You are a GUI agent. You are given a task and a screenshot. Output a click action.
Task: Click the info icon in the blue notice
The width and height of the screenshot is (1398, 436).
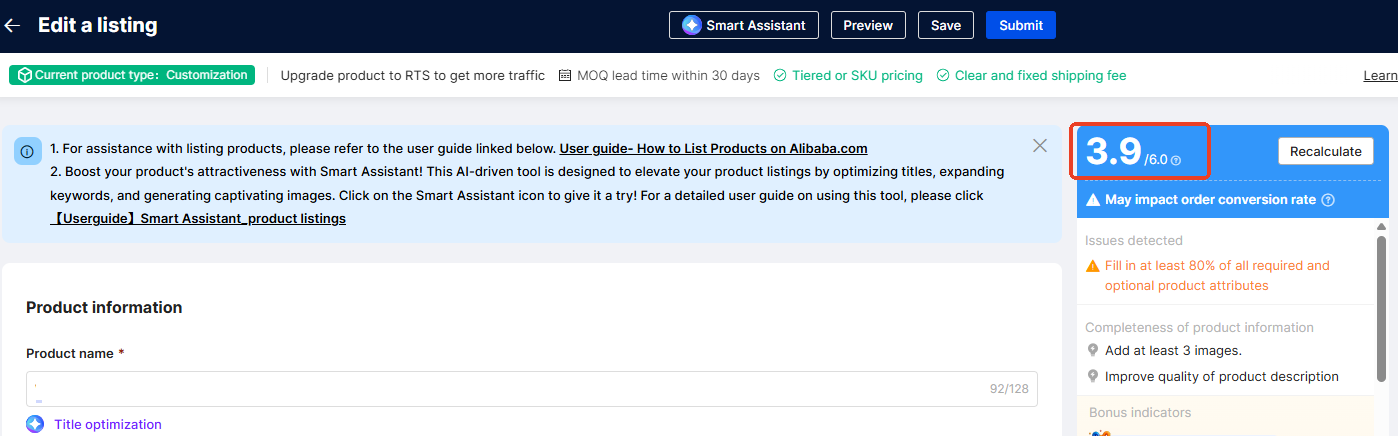27,151
